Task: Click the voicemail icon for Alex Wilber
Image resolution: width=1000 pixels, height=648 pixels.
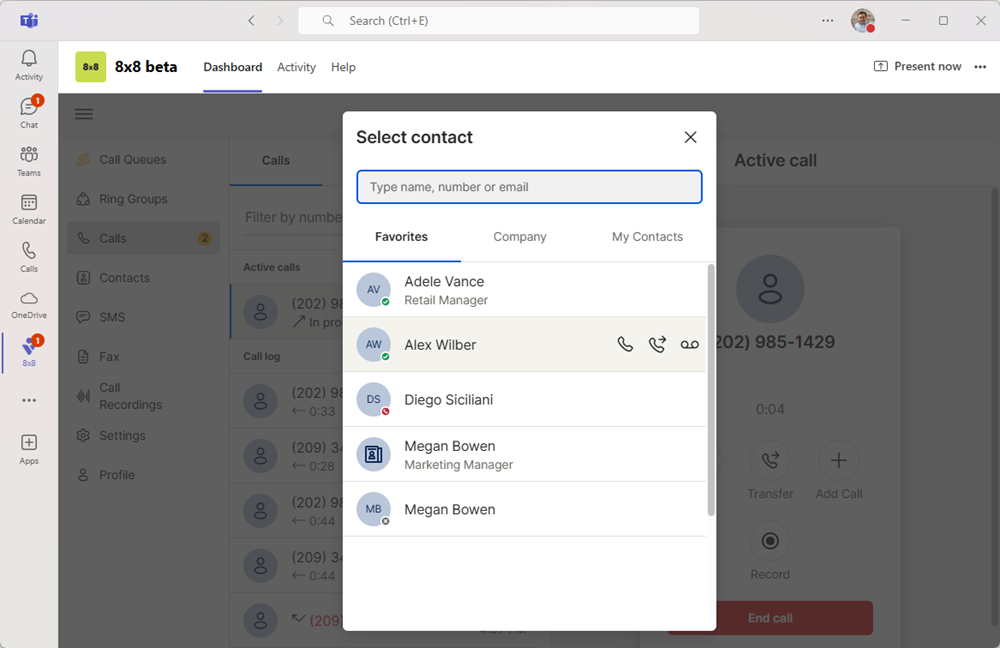Action: [689, 345]
